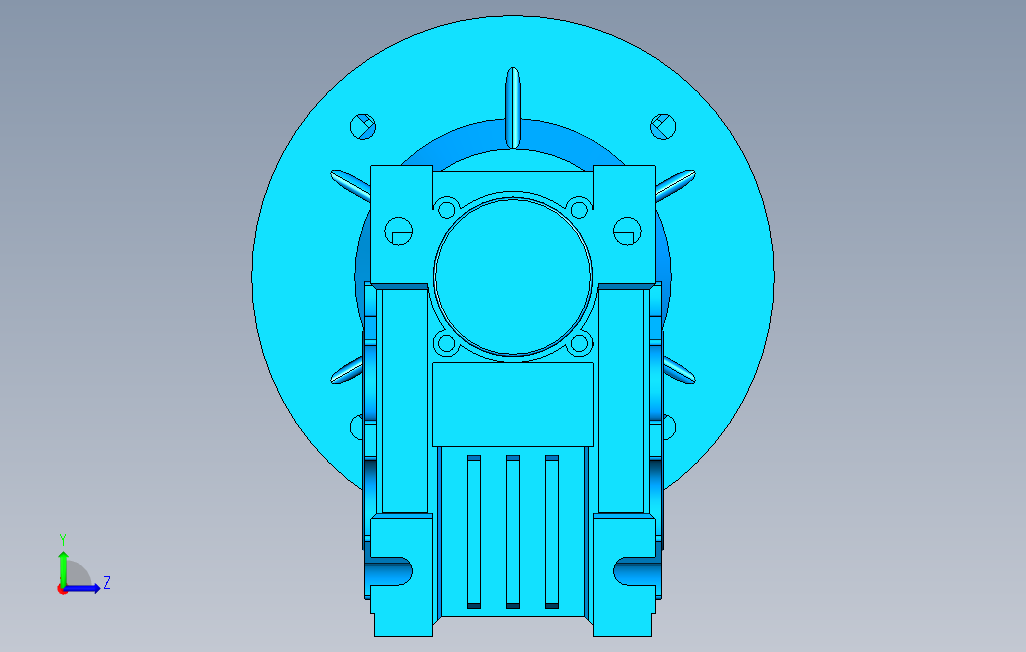
Task: Select the rectangular plate below the central bore
Action: (x=513, y=405)
